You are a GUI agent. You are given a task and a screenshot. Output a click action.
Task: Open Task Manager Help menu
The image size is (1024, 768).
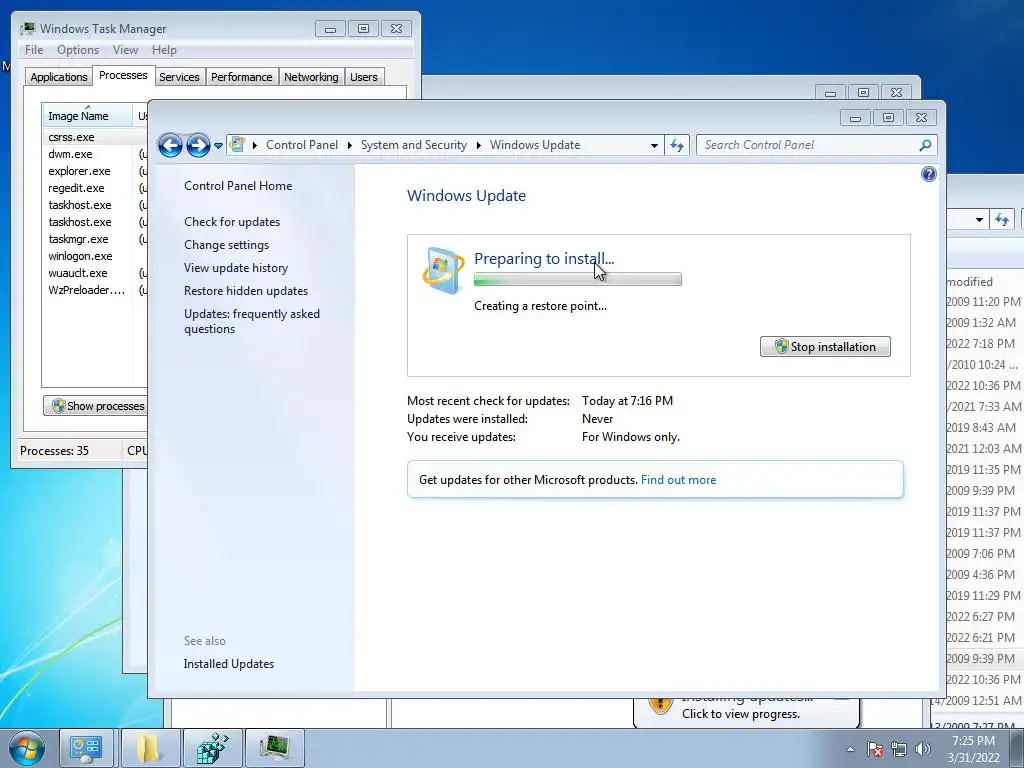point(164,50)
